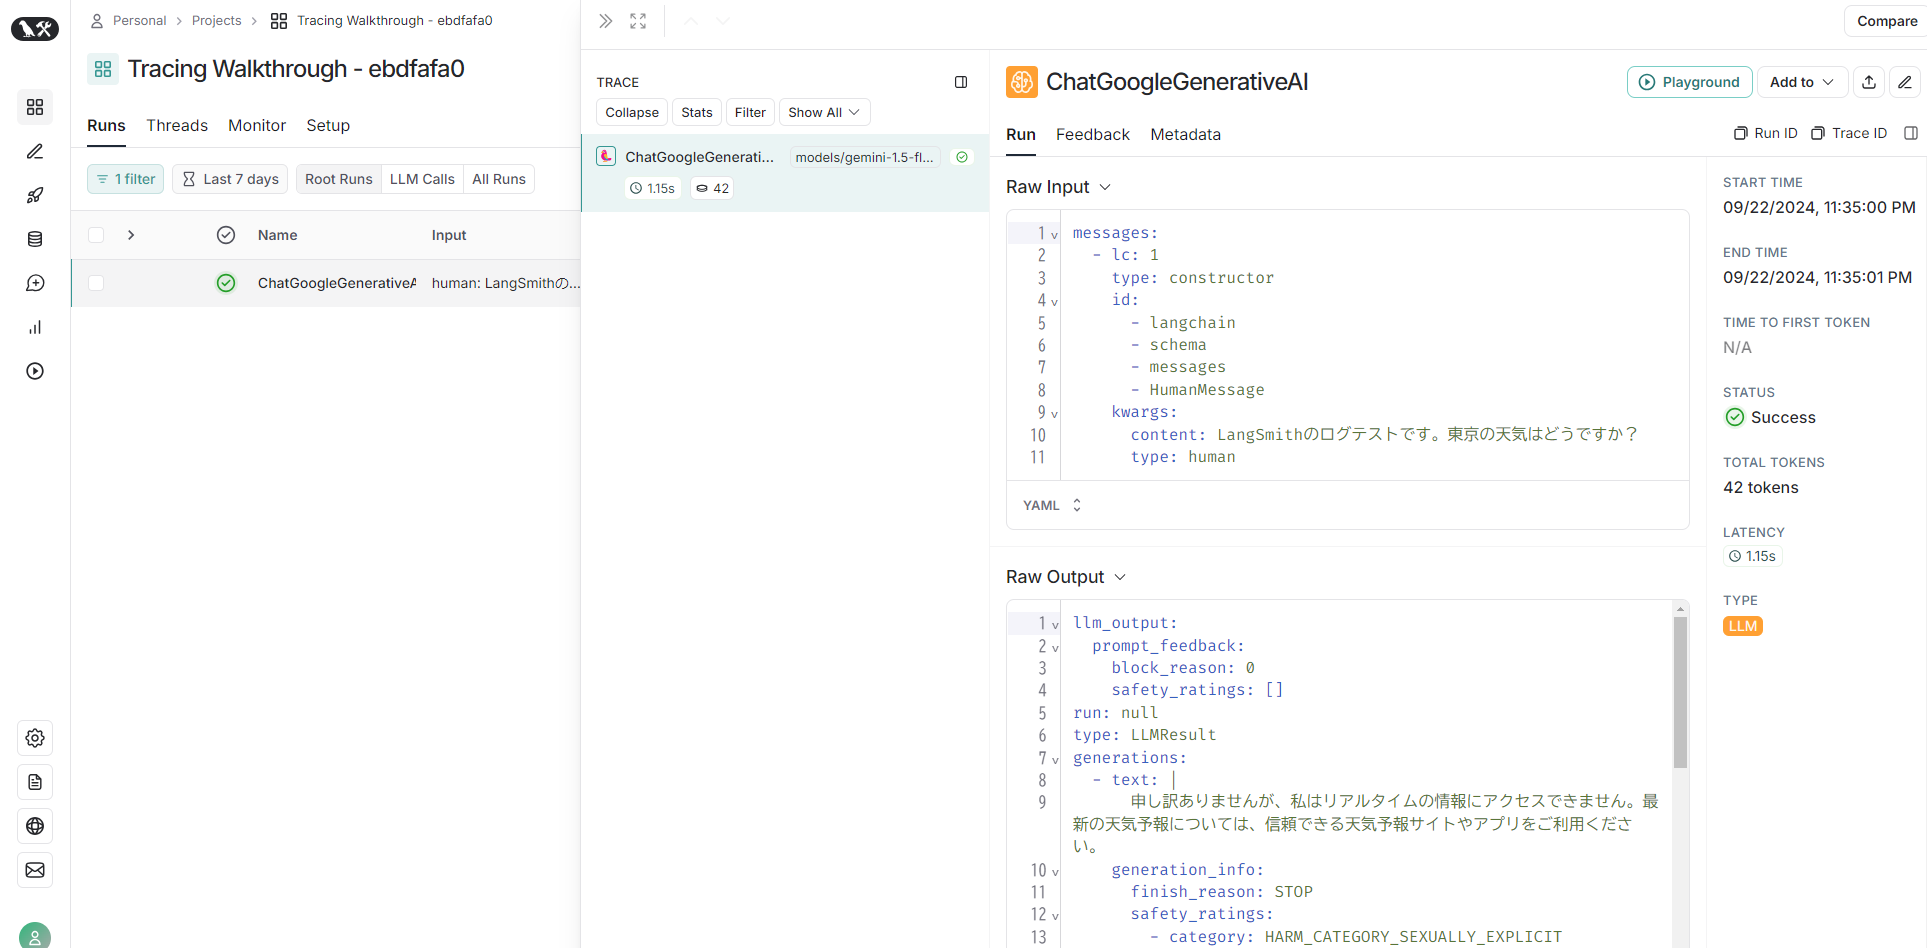Fold the messages line in Raw Input
This screenshot has height=948, width=1927.
[1054, 235]
